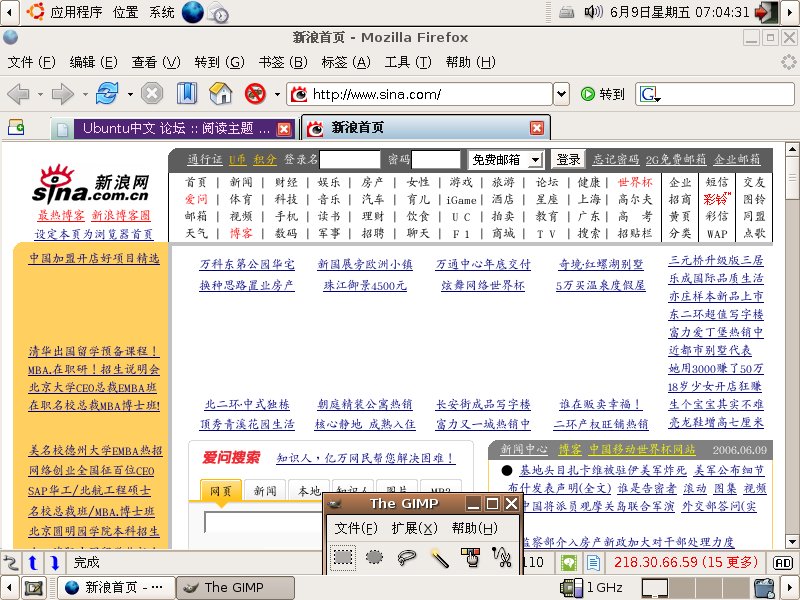The width and height of the screenshot is (800, 600).
Task: Select GIMP's Fuzzy Select magic wand tool
Action: pyautogui.click(x=439, y=557)
